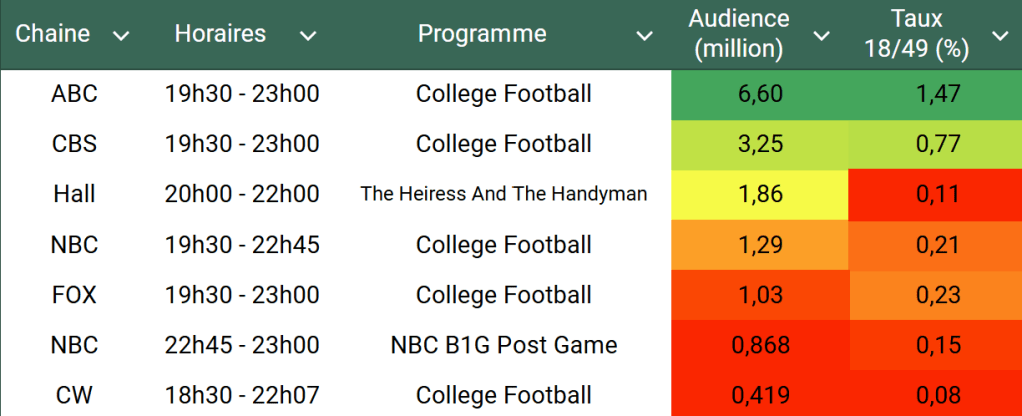
Task: Click the Programme header text
Action: click(482, 34)
